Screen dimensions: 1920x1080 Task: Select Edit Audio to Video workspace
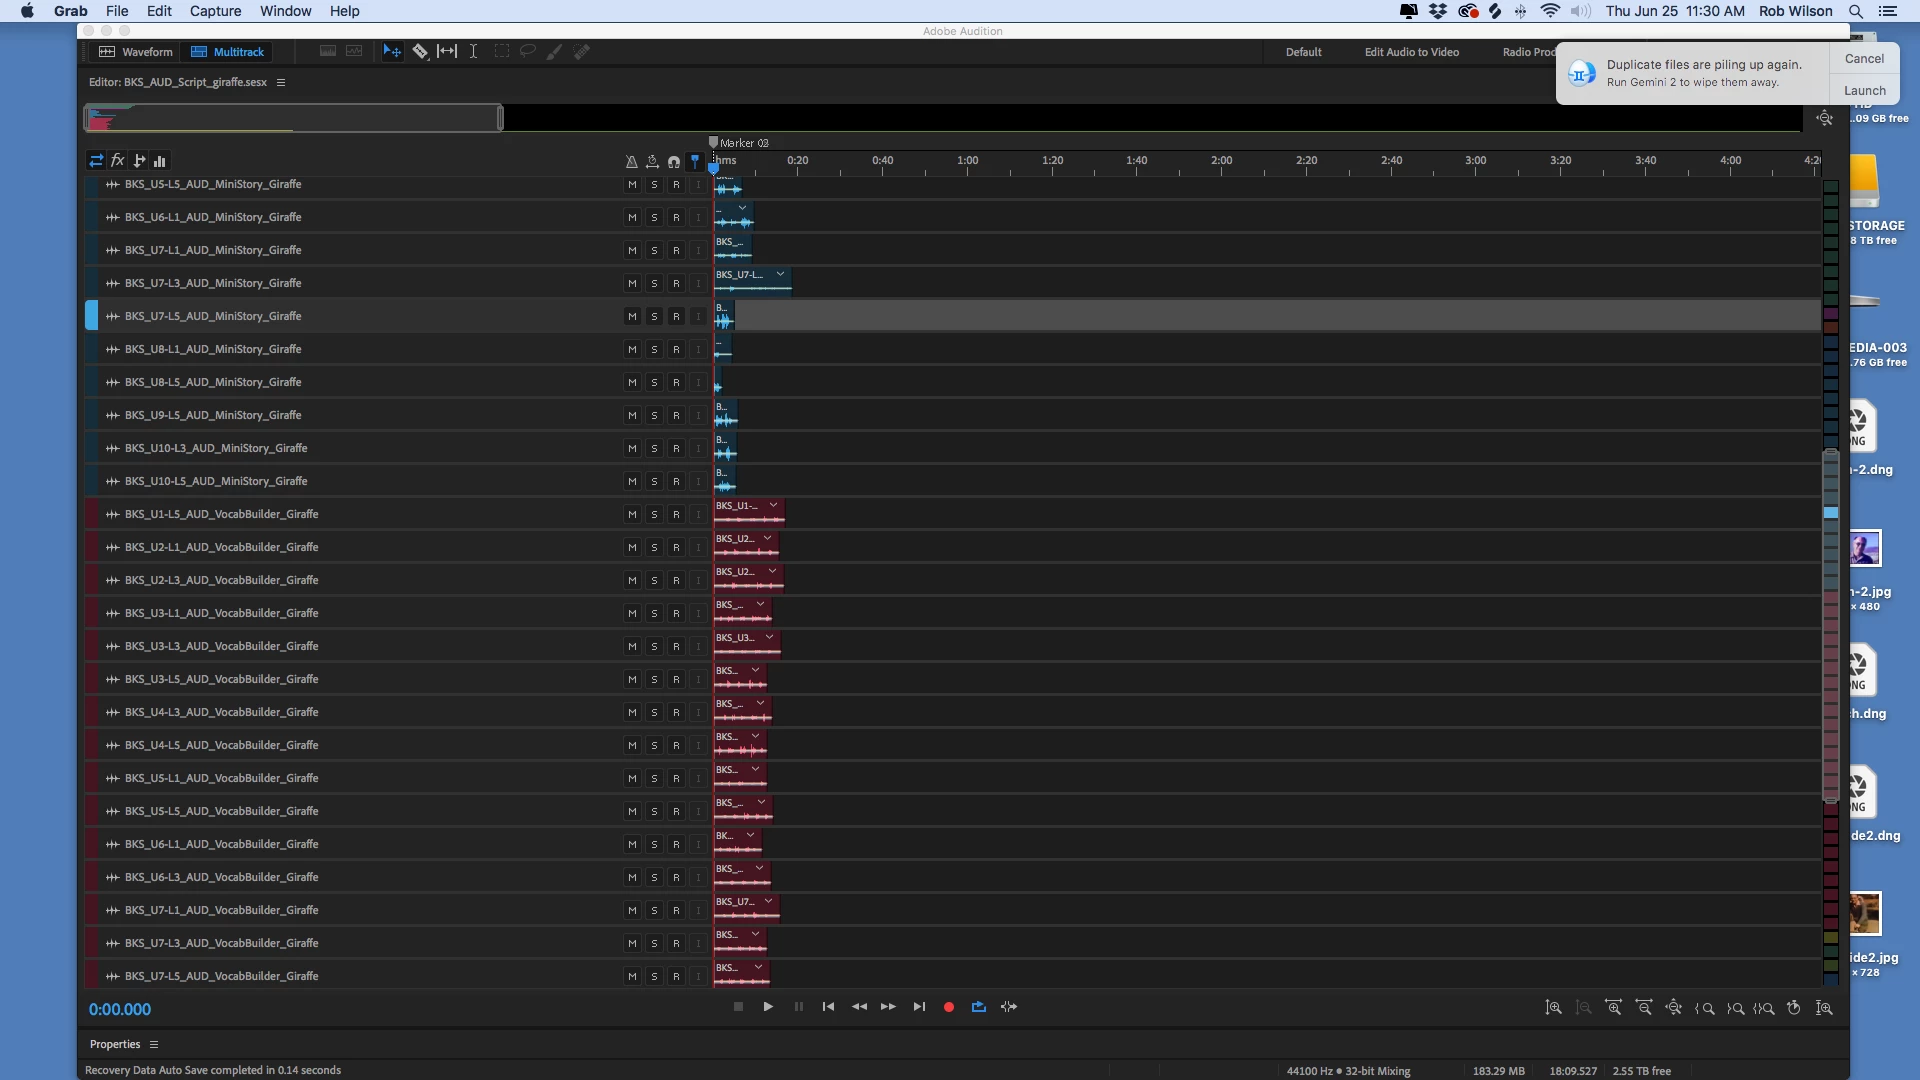[1411, 52]
